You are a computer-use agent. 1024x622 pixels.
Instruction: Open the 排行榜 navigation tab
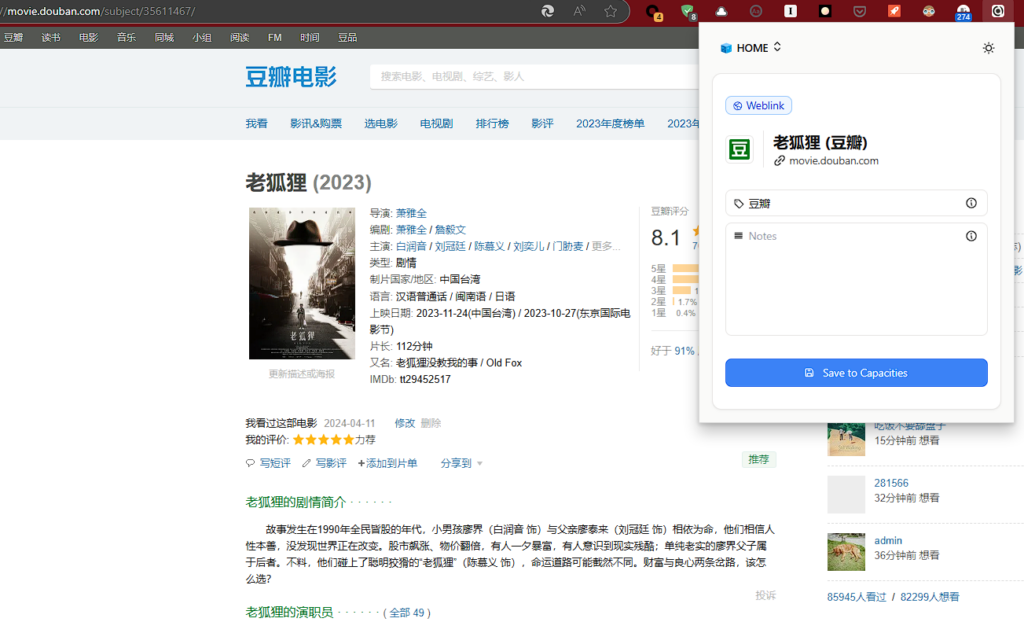(491, 123)
